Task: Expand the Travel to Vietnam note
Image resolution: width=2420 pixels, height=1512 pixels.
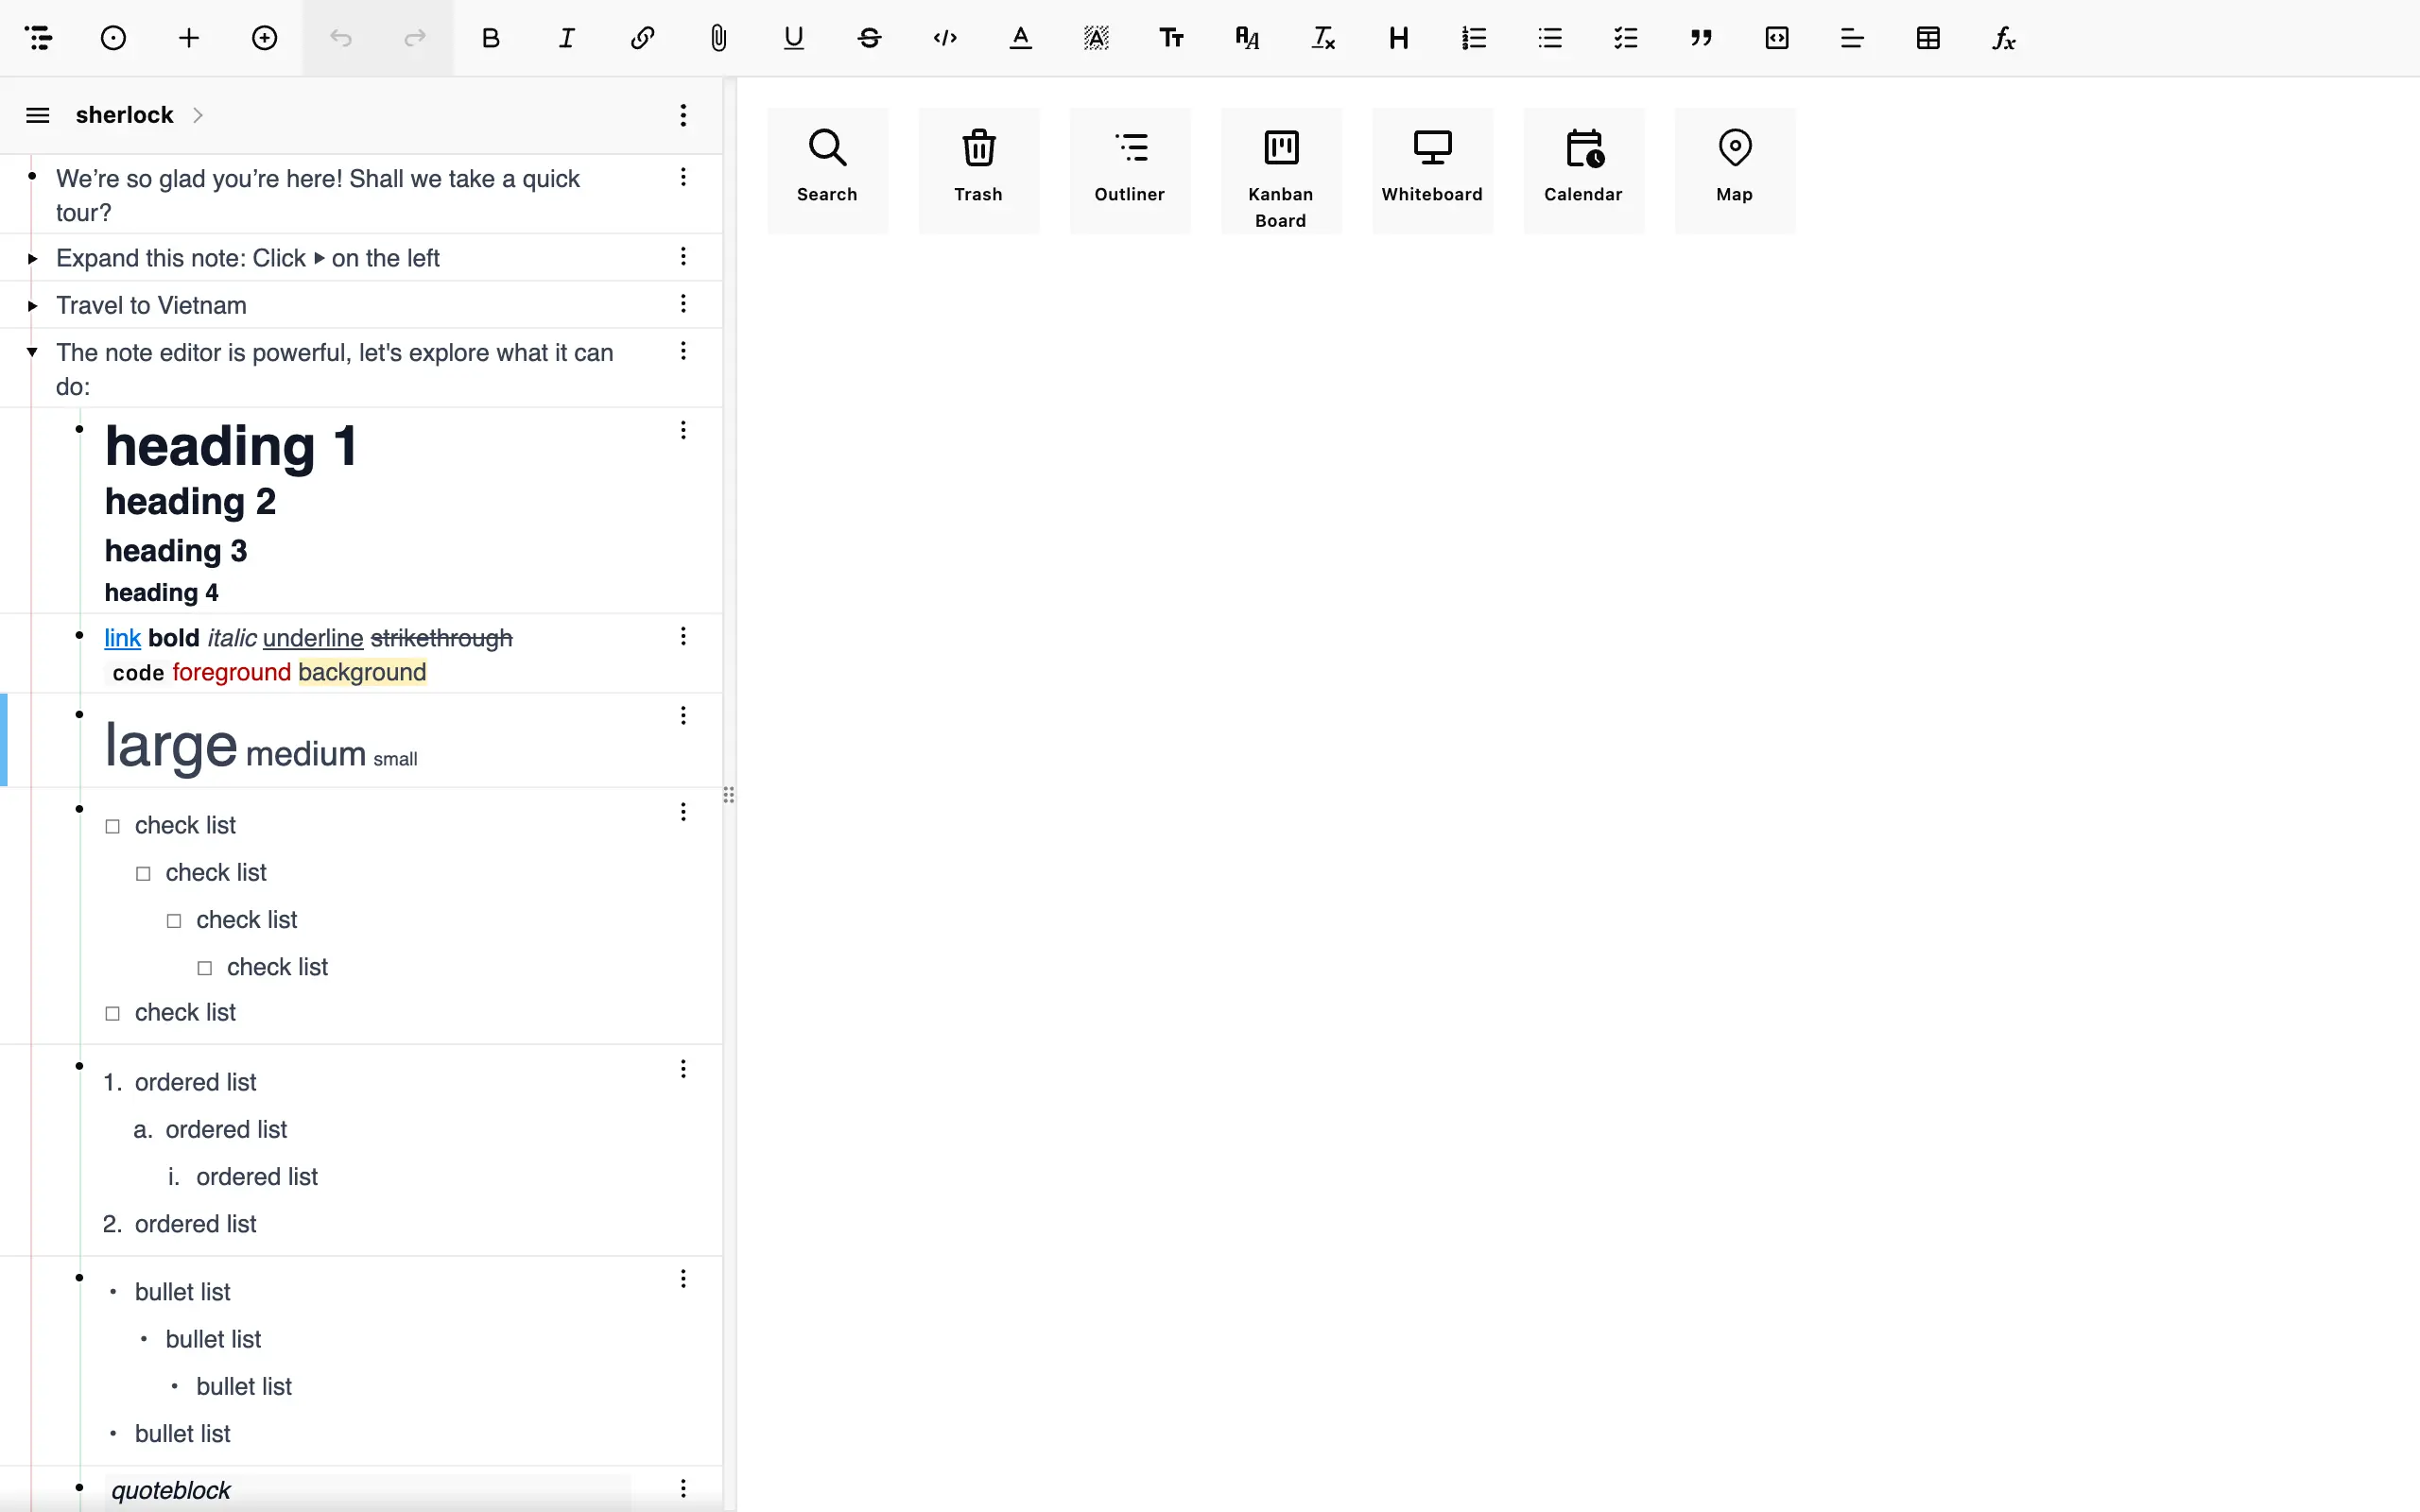Action: 32,306
